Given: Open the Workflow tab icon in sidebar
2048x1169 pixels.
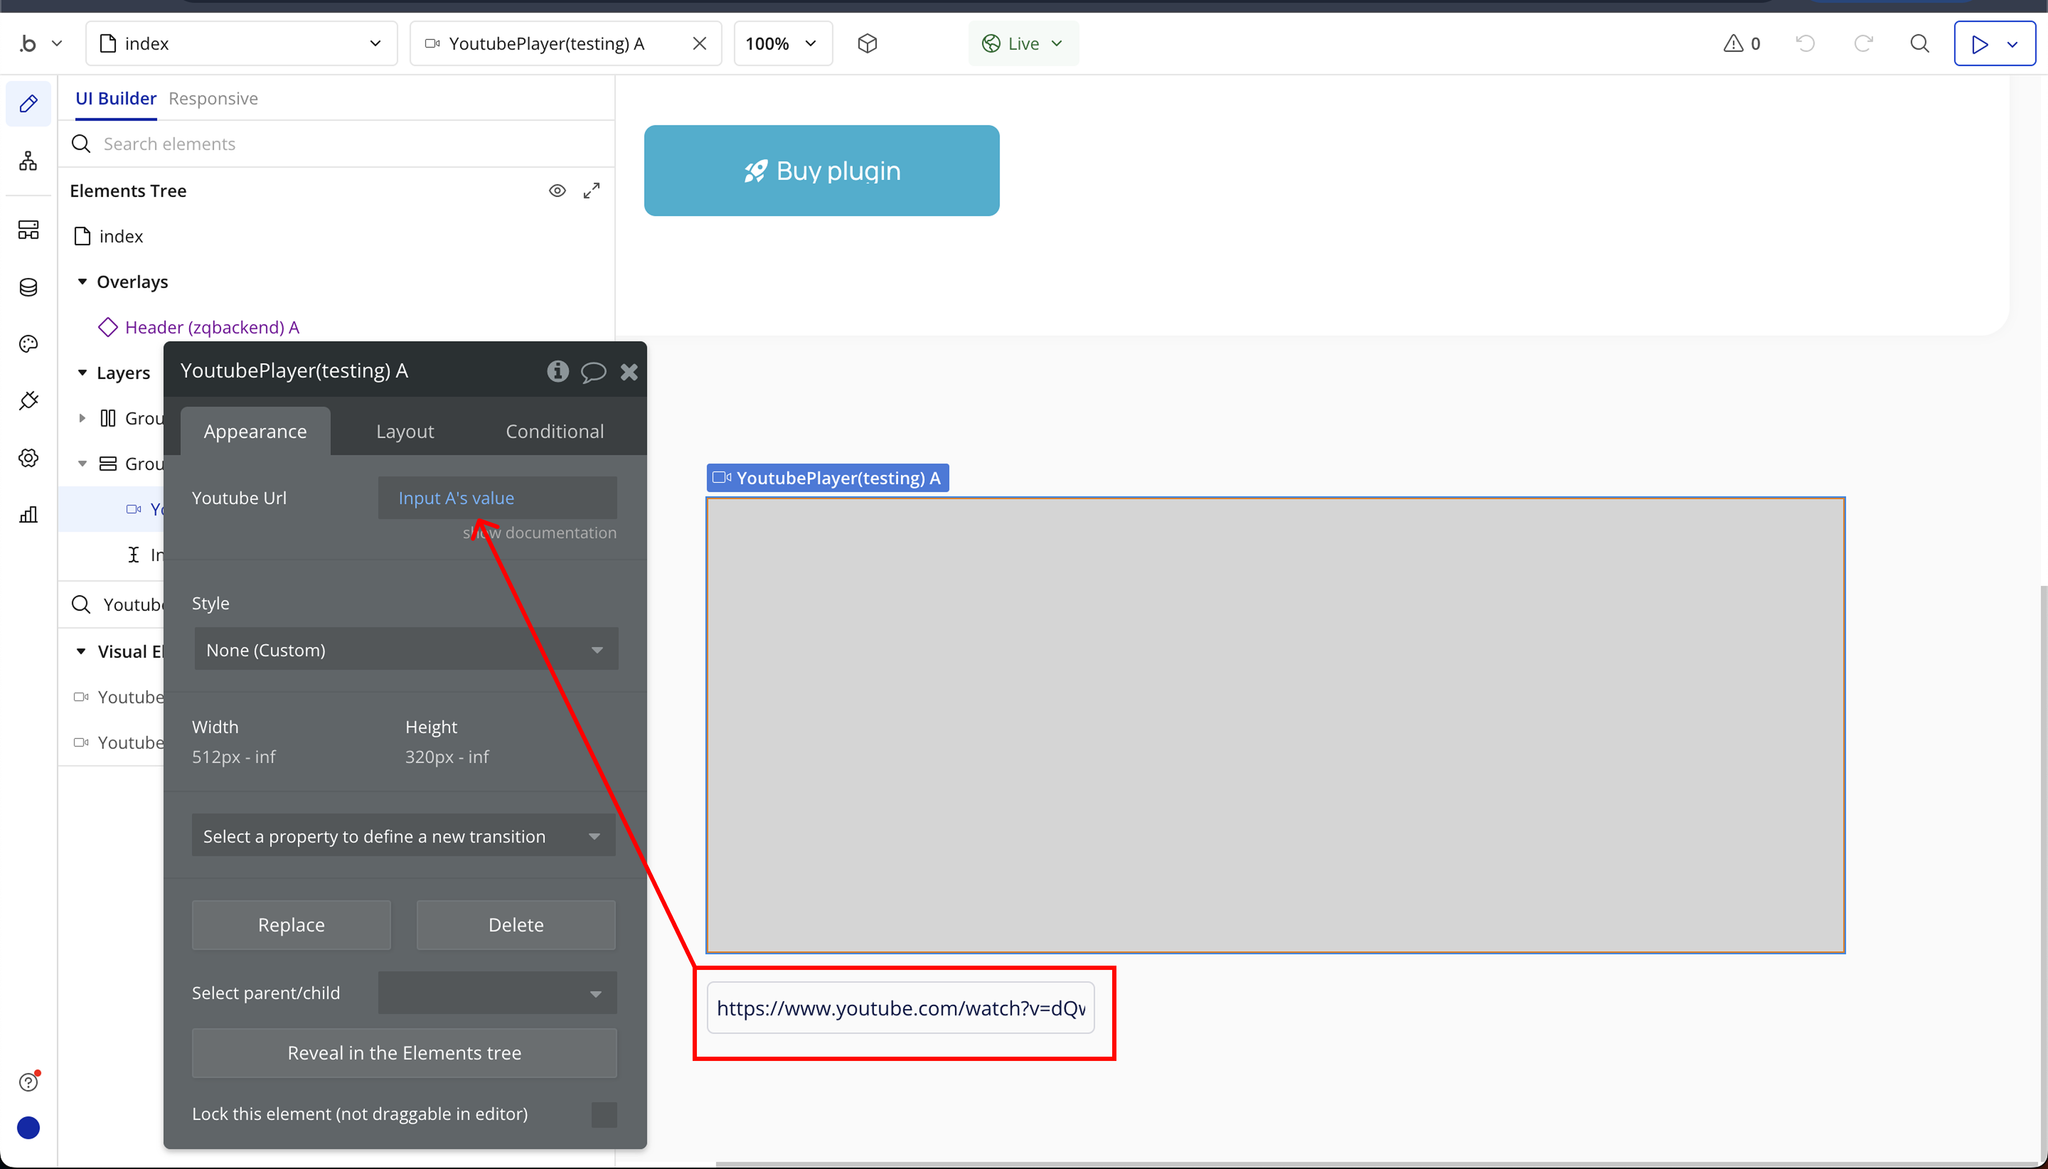Looking at the screenshot, I should point(28,161).
